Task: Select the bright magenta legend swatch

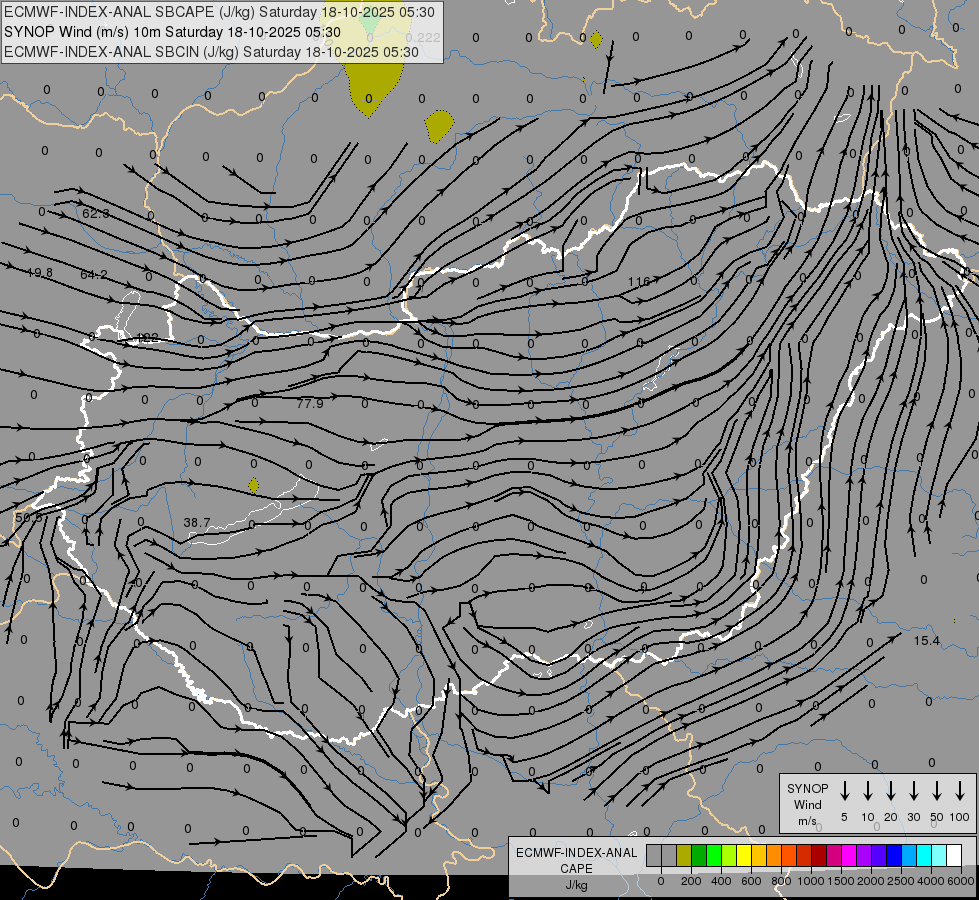Action: pyautogui.click(x=849, y=856)
